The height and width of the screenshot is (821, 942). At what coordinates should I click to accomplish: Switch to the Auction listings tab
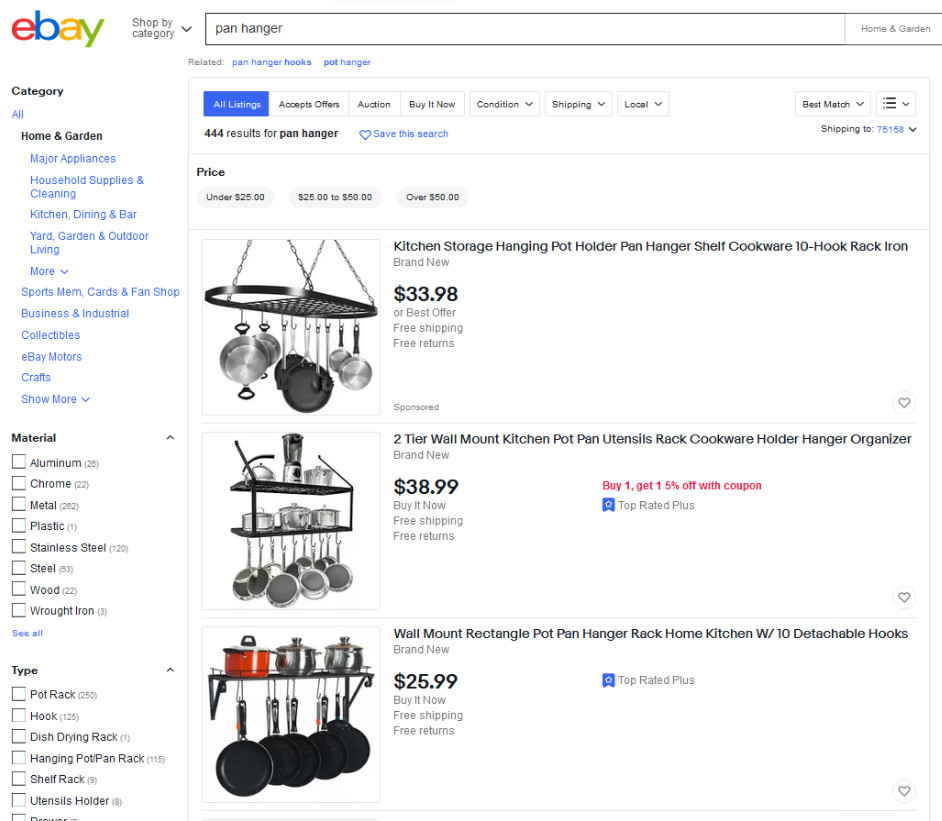click(x=373, y=103)
